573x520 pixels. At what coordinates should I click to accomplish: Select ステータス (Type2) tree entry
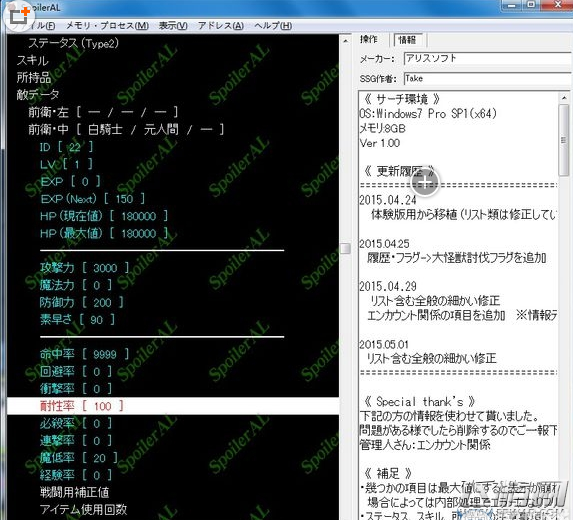(73, 43)
